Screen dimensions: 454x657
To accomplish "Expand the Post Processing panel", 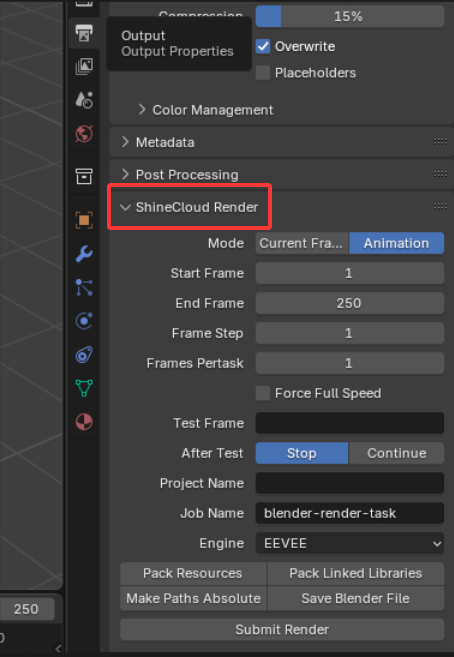I will (x=125, y=174).
